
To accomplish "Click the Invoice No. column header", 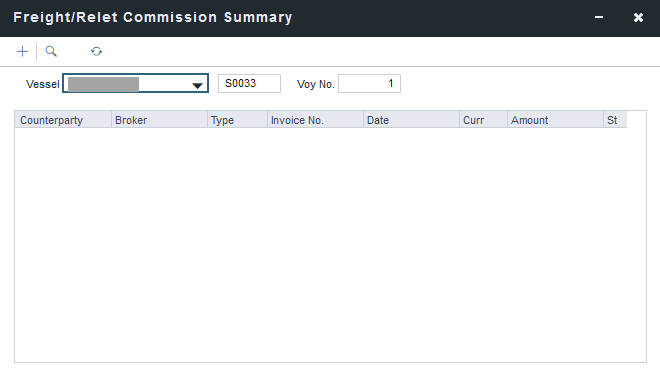I will 315,120.
